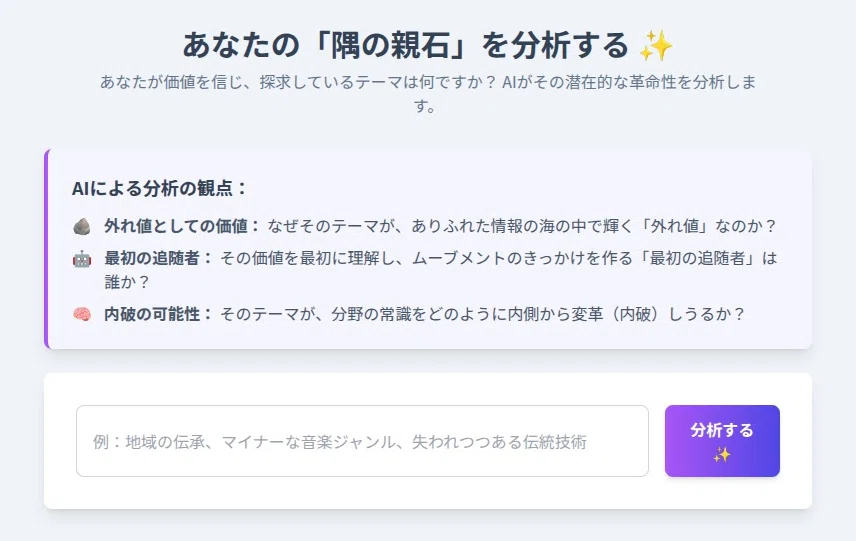Viewport: 856px width, 541px height.
Task: Click the brain emoji beside 内破の可能性
Action: click(82, 314)
